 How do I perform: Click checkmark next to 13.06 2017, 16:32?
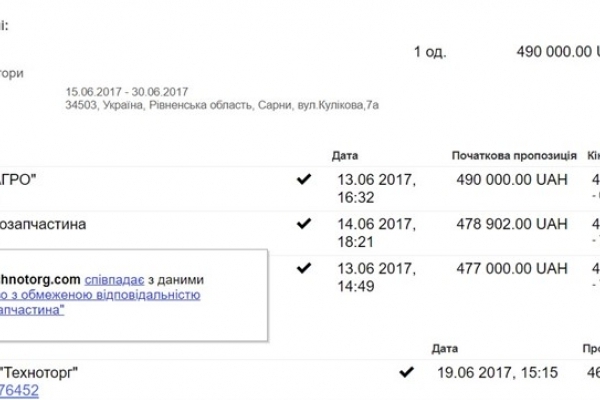304,179
